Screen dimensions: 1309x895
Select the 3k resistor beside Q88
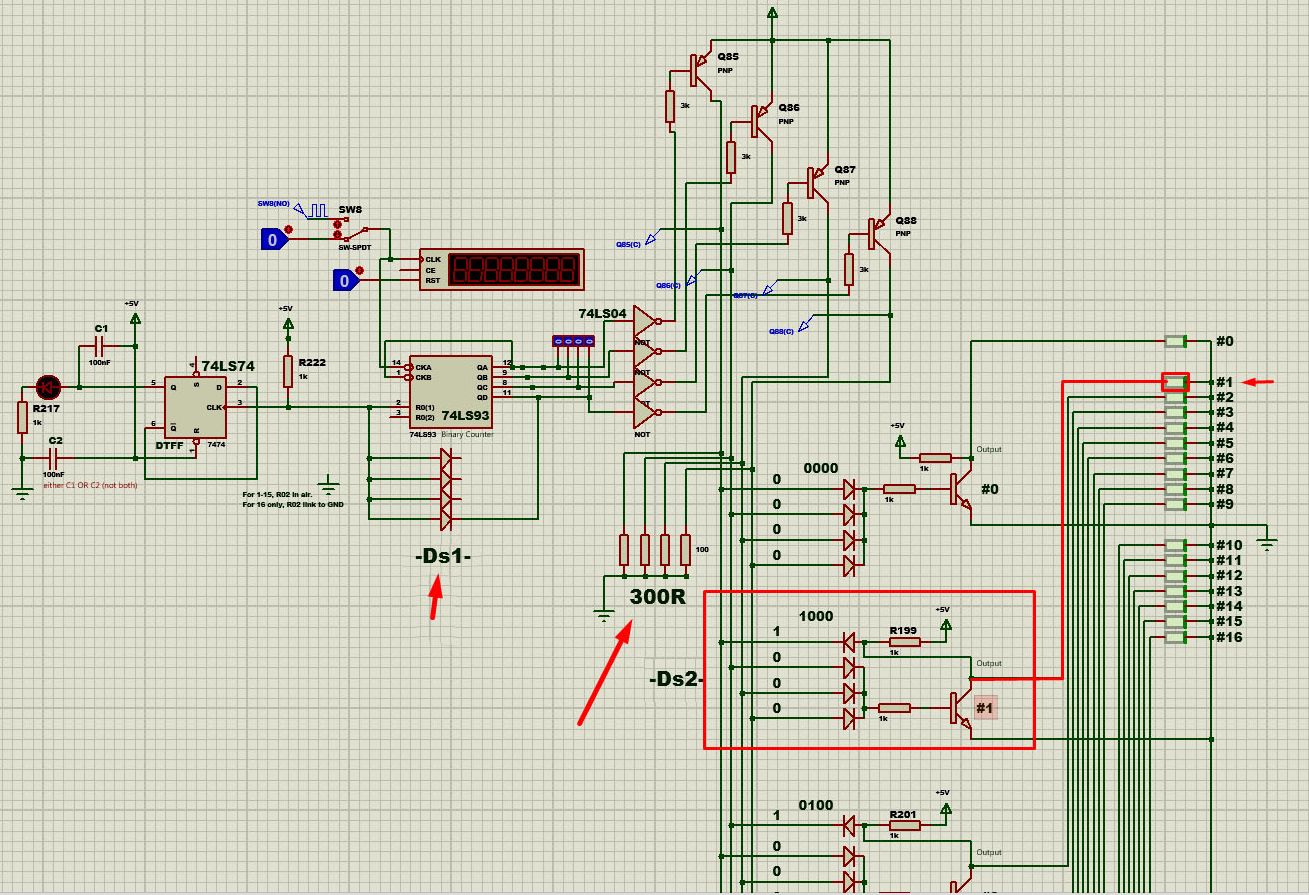(849, 269)
